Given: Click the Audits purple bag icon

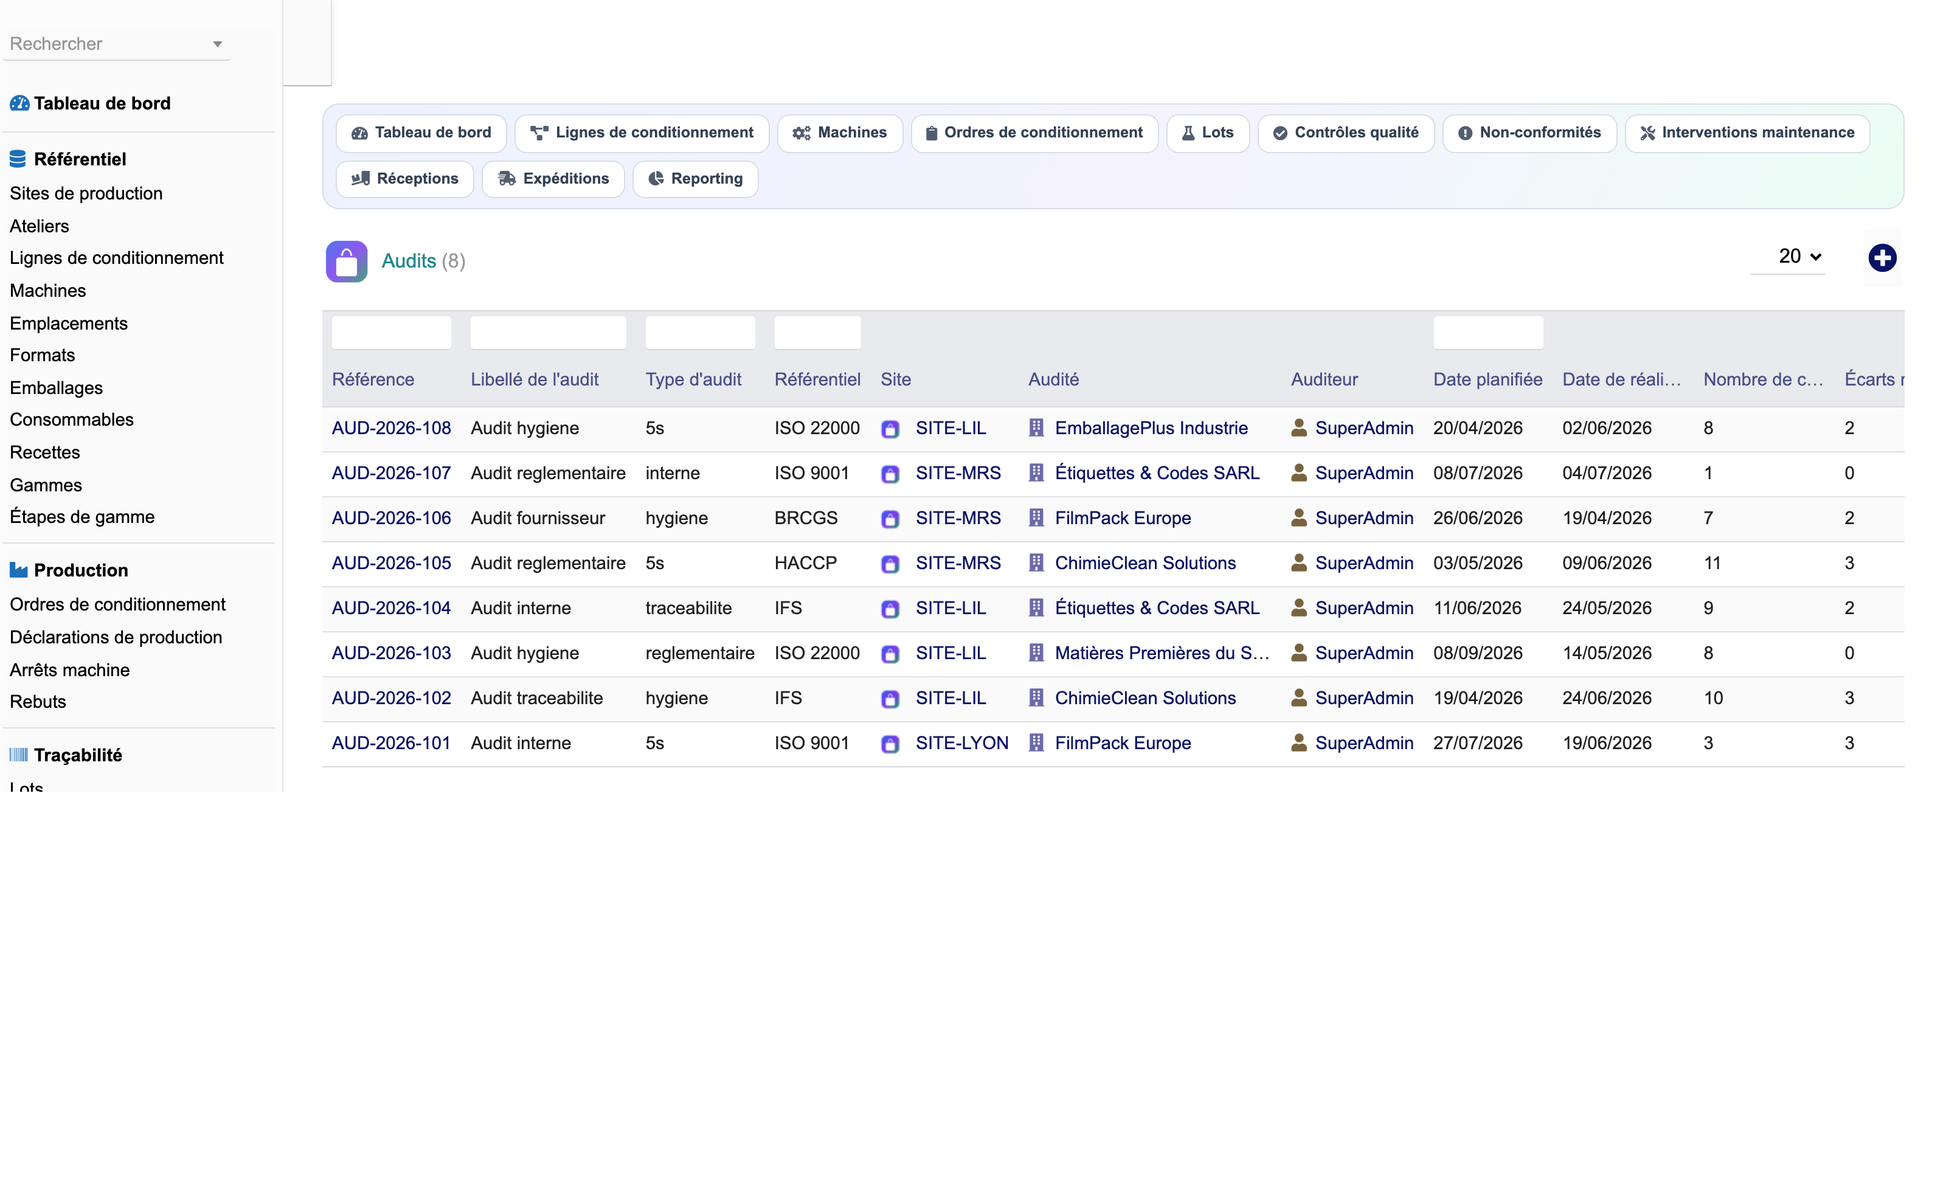Looking at the screenshot, I should [x=346, y=261].
